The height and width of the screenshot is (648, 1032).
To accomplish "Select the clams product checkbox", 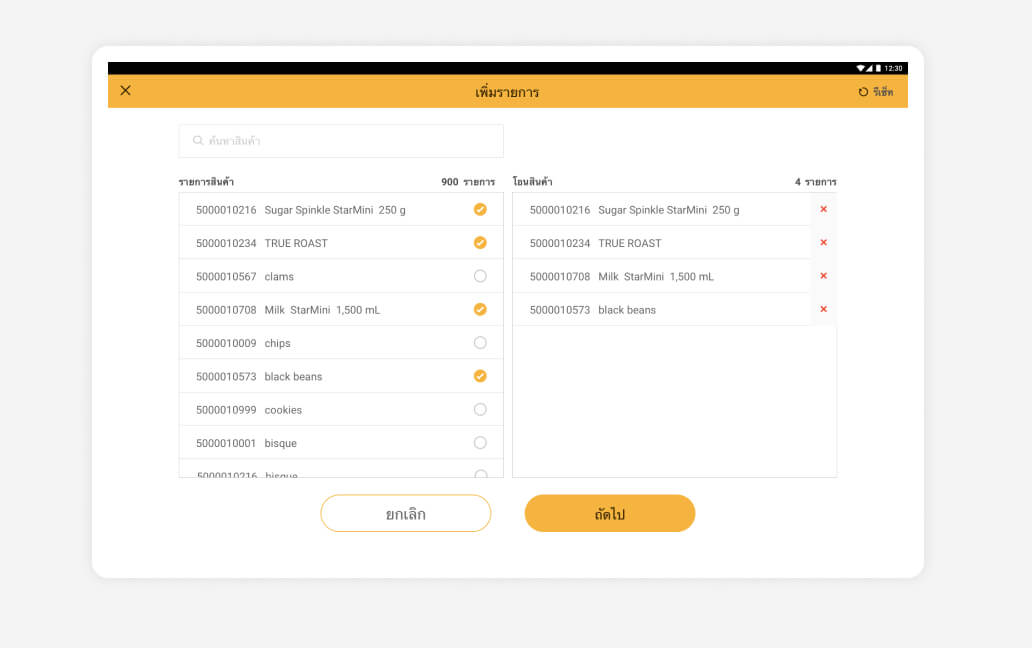I will click(480, 276).
